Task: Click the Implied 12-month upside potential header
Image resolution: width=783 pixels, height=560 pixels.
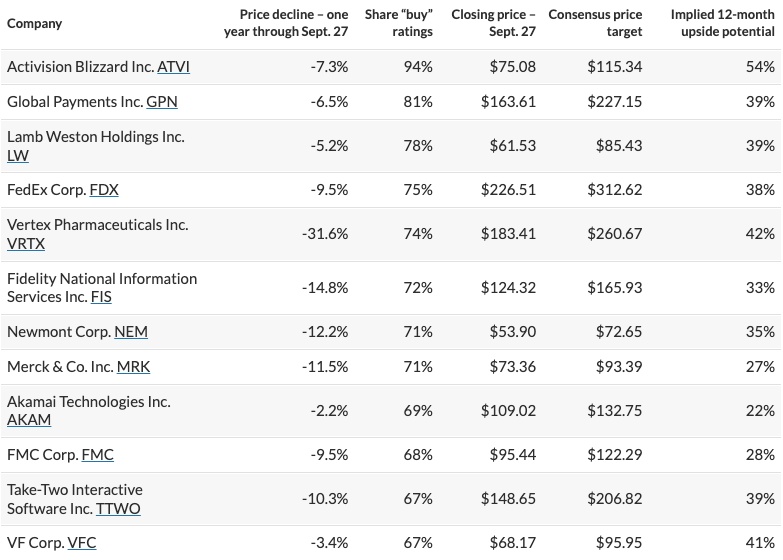Action: tap(722, 24)
